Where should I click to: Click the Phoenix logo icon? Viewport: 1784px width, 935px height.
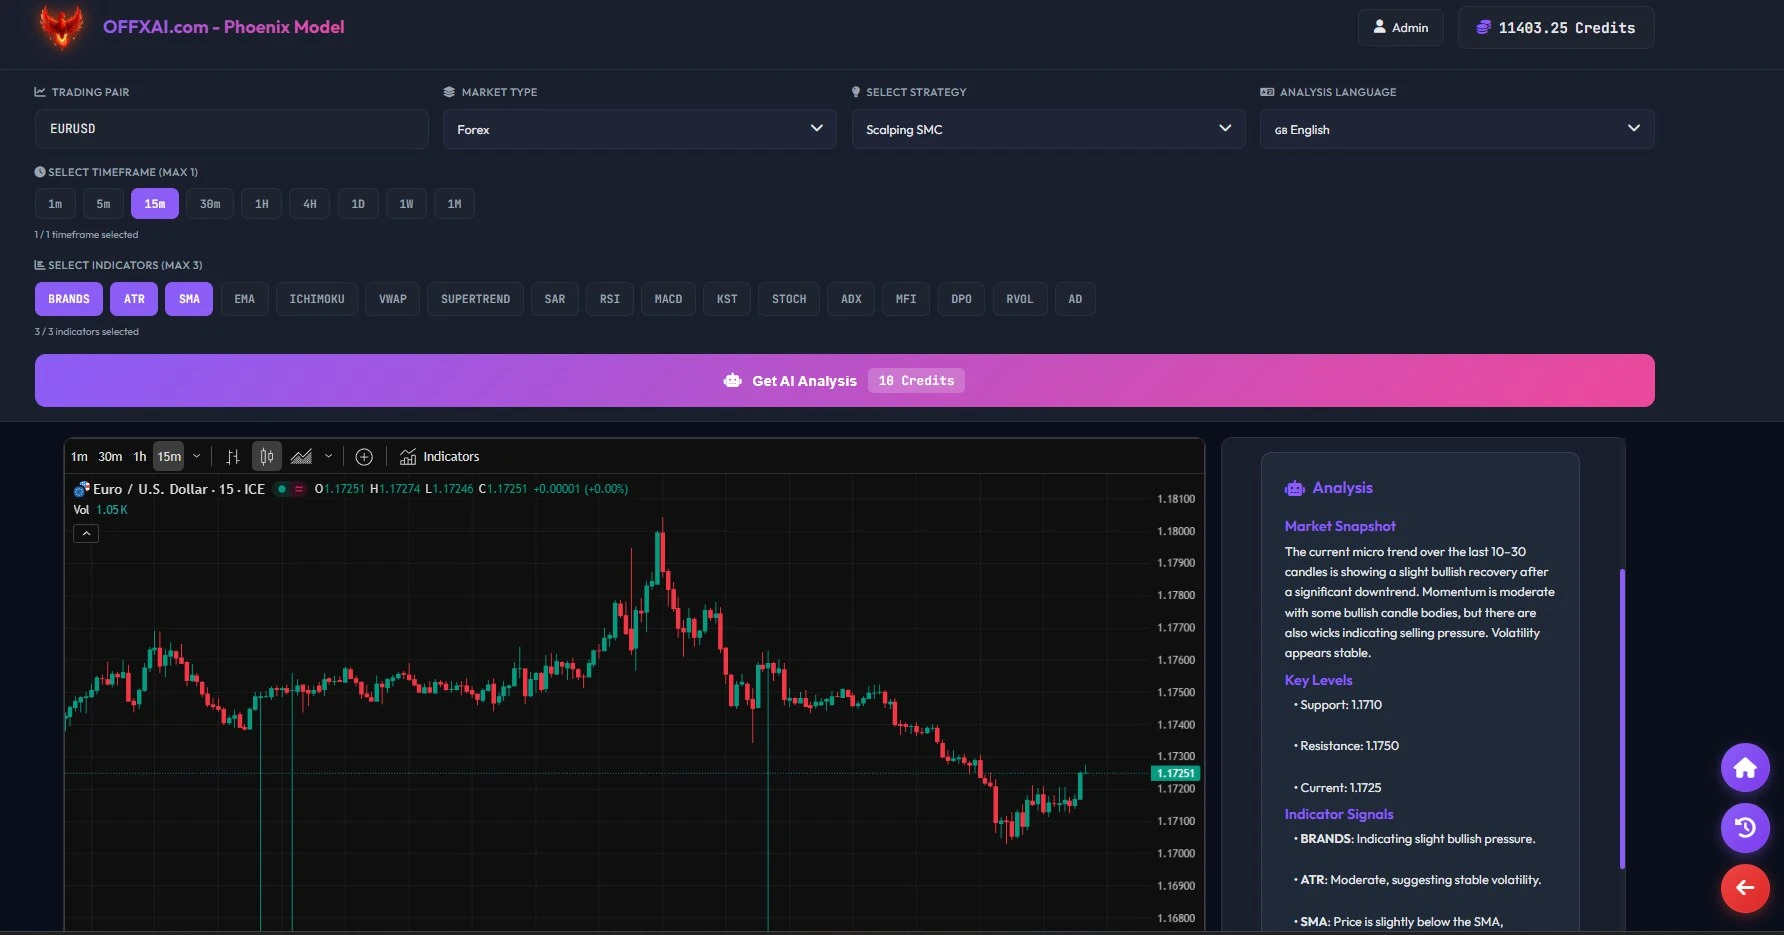pyautogui.click(x=61, y=27)
